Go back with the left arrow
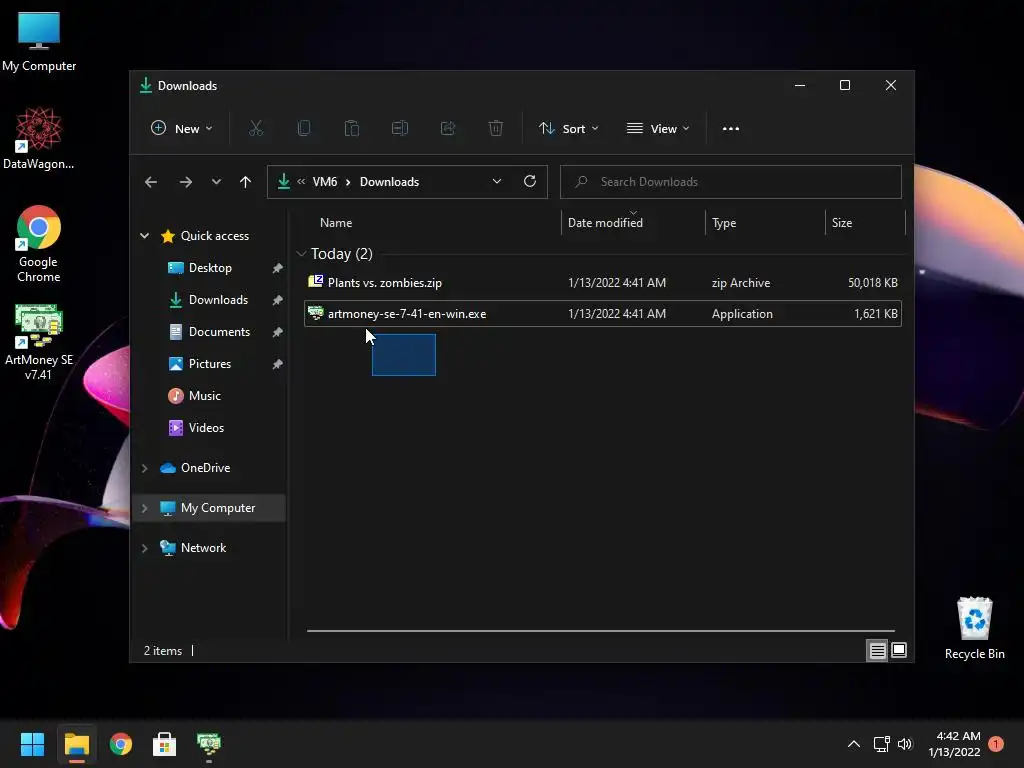Screen dimensions: 1024x768 click(151, 182)
